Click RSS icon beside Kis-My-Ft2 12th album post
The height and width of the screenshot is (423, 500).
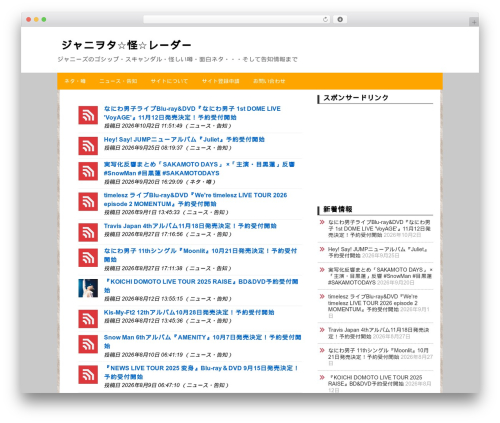tap(88, 319)
